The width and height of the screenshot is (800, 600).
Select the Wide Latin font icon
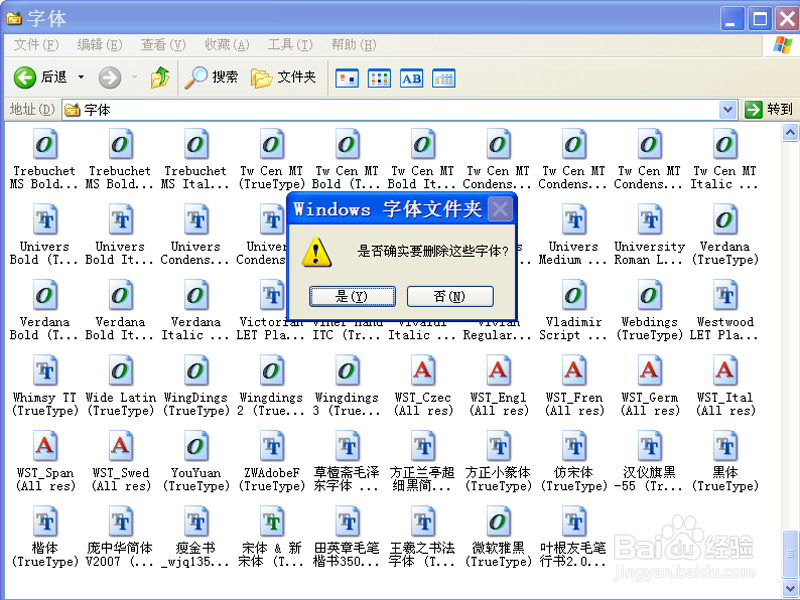[x=120, y=371]
